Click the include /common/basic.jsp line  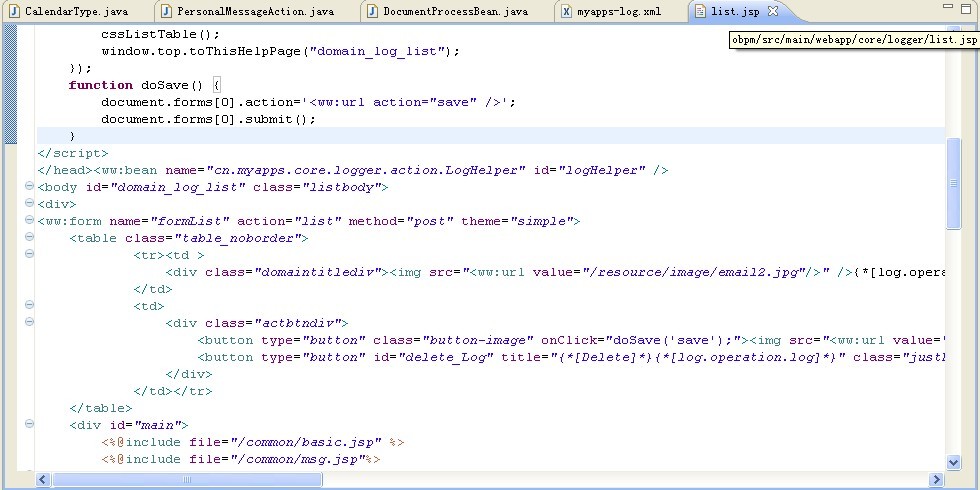click(x=252, y=442)
